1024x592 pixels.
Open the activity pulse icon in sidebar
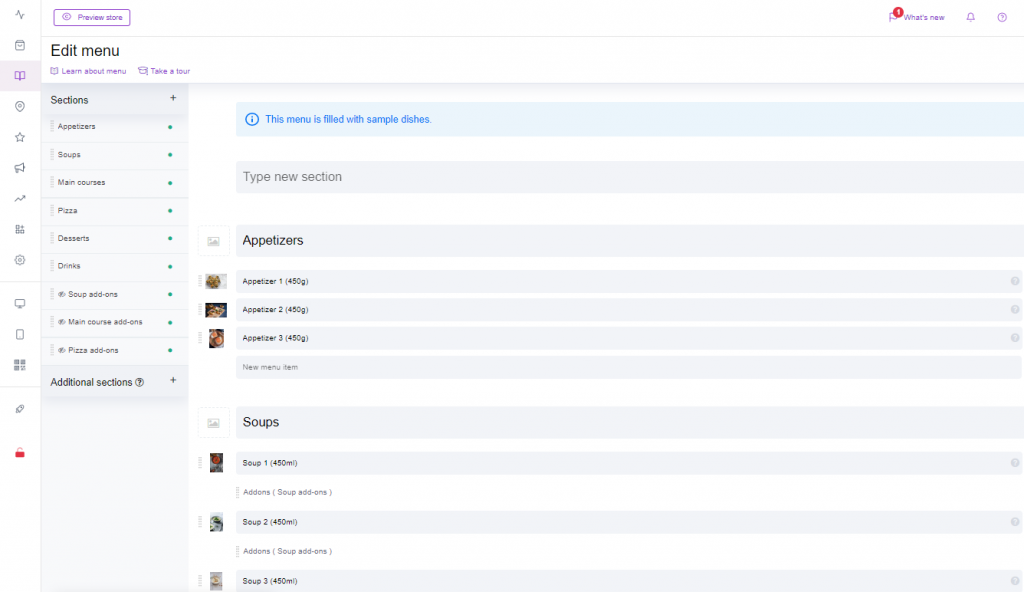coord(19,14)
